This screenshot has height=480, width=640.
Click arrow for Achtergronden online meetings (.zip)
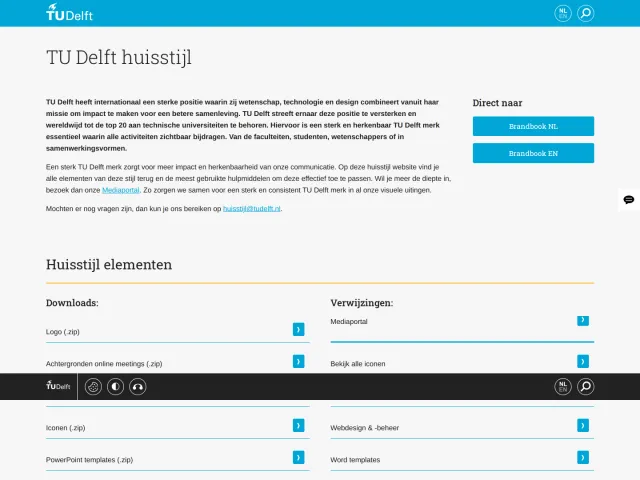click(x=298, y=361)
